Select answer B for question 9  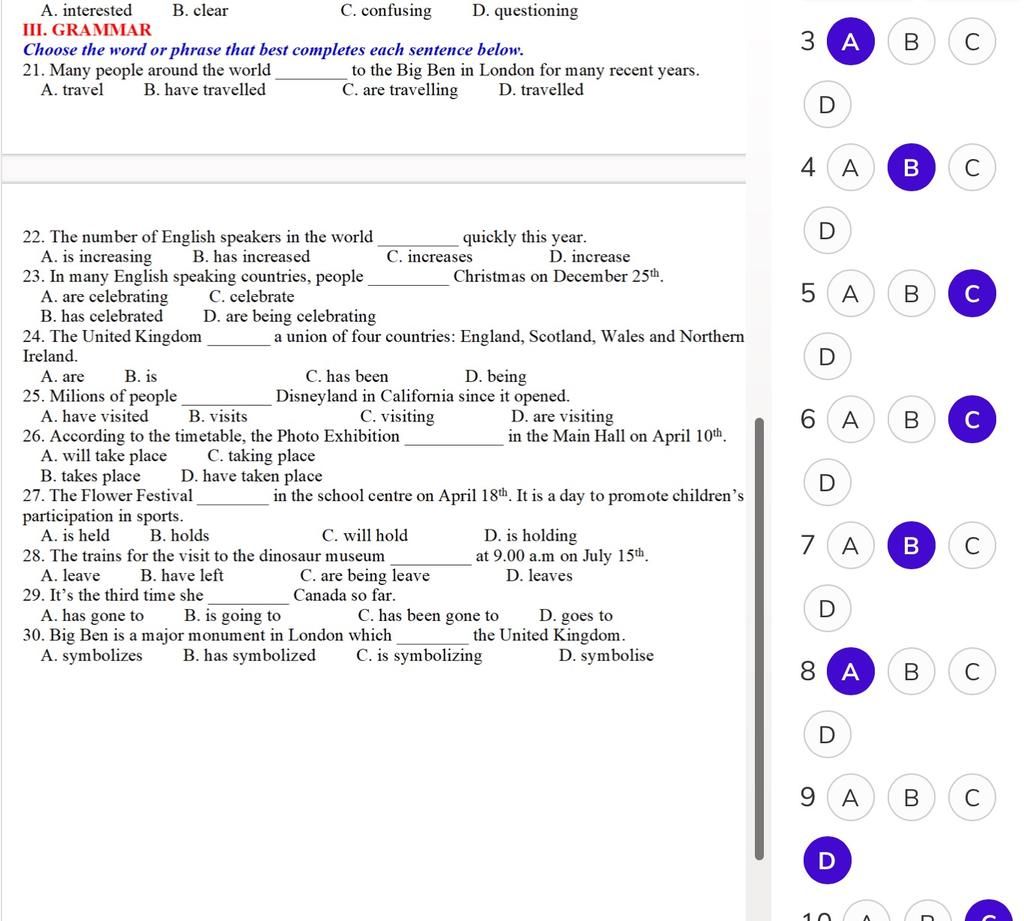911,798
